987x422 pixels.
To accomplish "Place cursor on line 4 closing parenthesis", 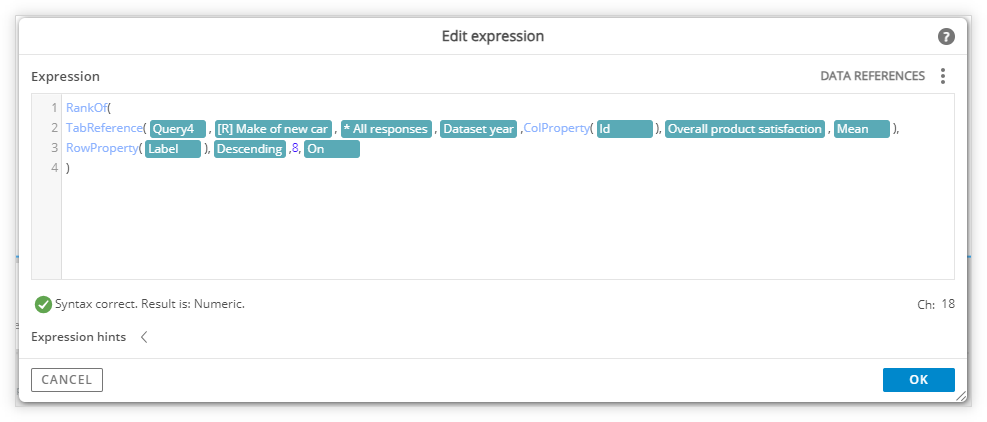I will (68, 168).
